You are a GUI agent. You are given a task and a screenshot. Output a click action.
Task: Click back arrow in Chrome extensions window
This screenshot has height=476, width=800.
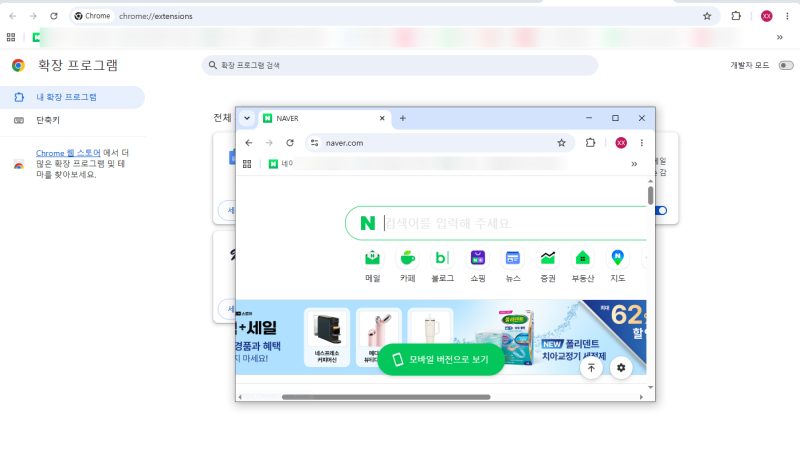pyautogui.click(x=13, y=16)
